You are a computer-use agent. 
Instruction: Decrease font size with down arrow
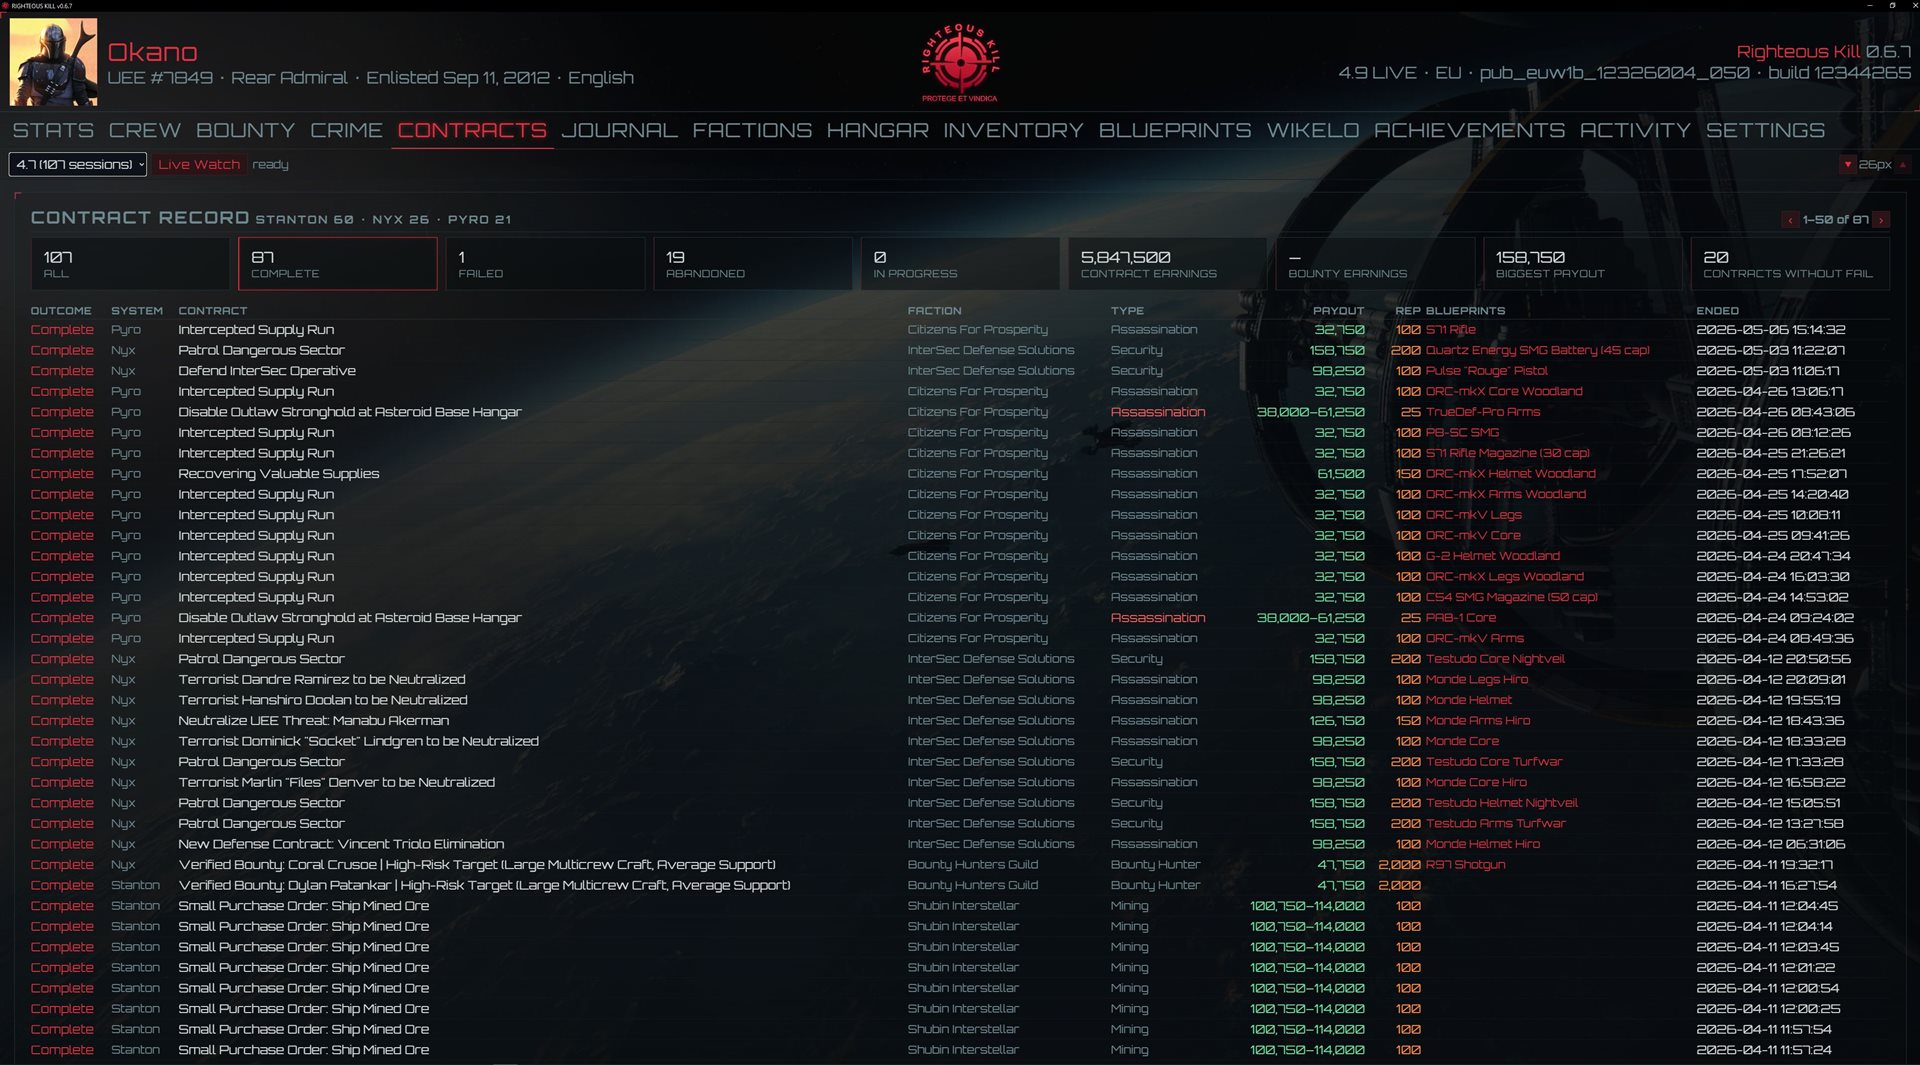(1847, 164)
